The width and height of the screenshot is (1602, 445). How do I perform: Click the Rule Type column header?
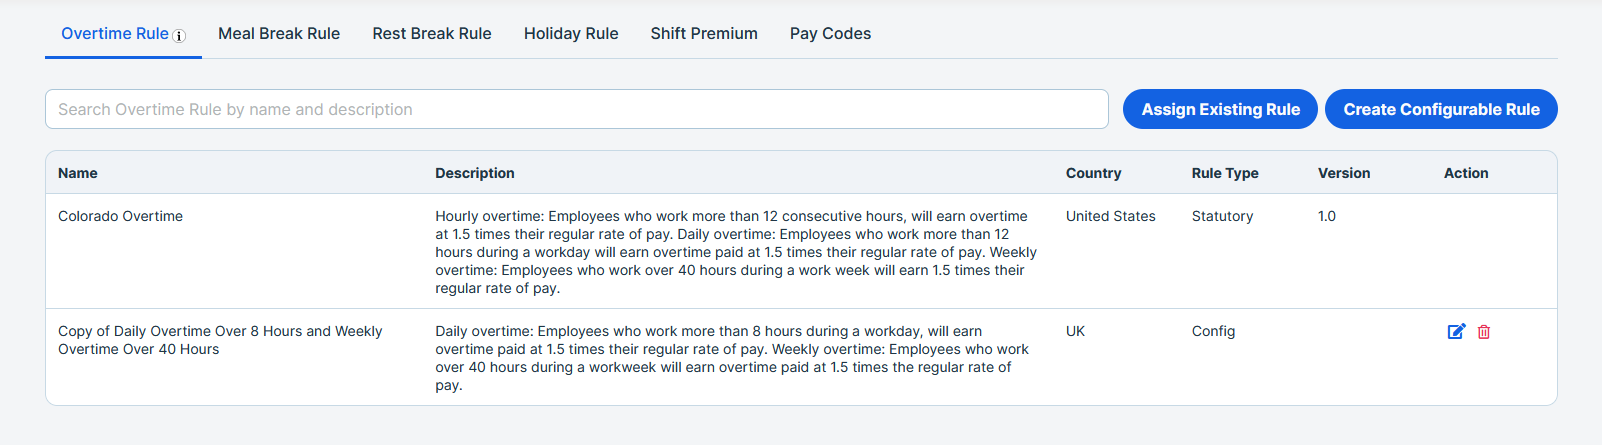click(x=1225, y=173)
